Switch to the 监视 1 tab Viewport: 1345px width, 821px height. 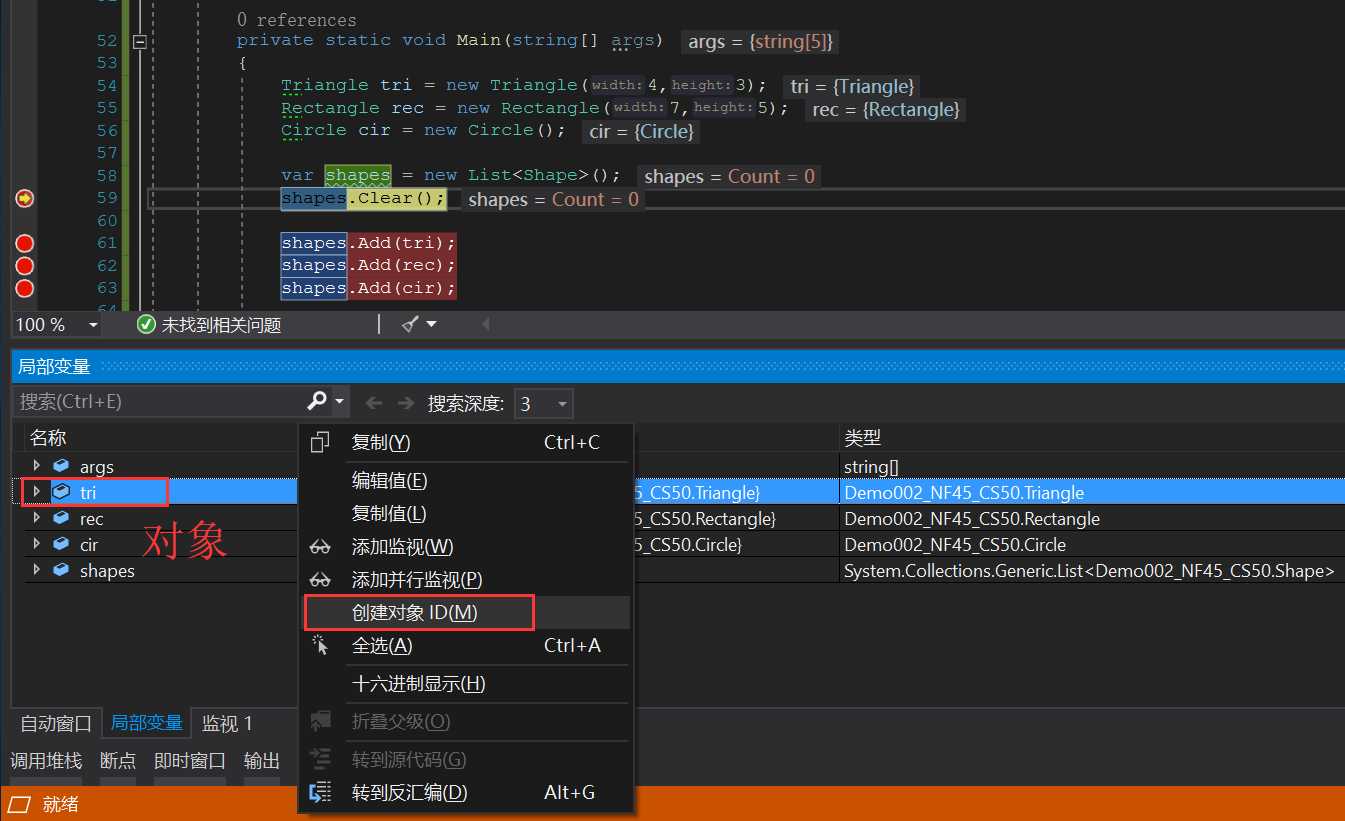228,723
